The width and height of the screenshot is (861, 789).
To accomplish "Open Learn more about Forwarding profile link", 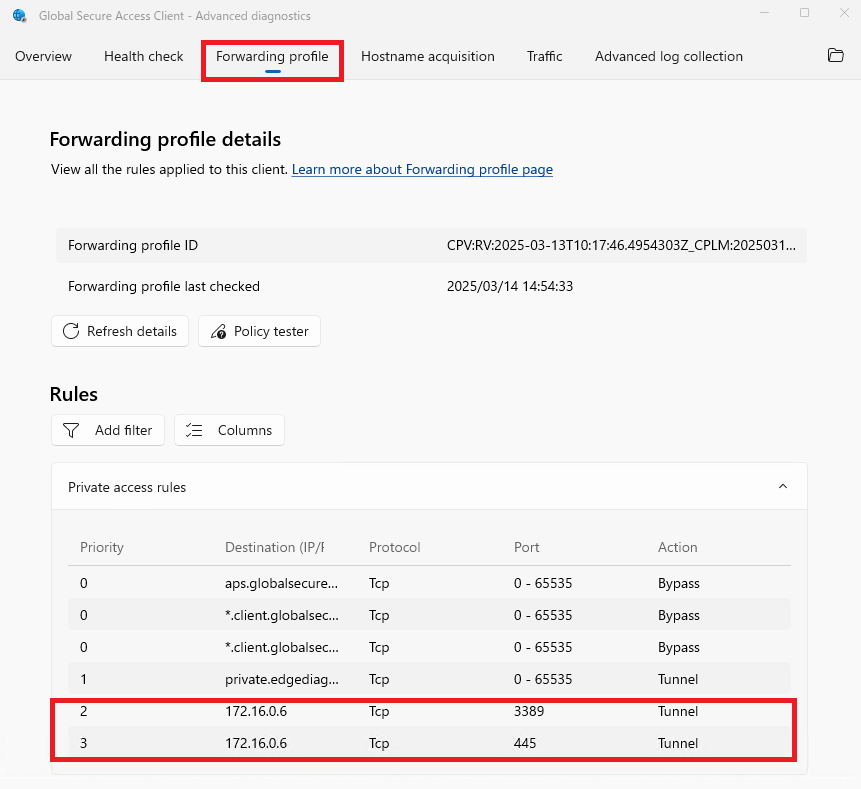I will pyautogui.click(x=422, y=170).
